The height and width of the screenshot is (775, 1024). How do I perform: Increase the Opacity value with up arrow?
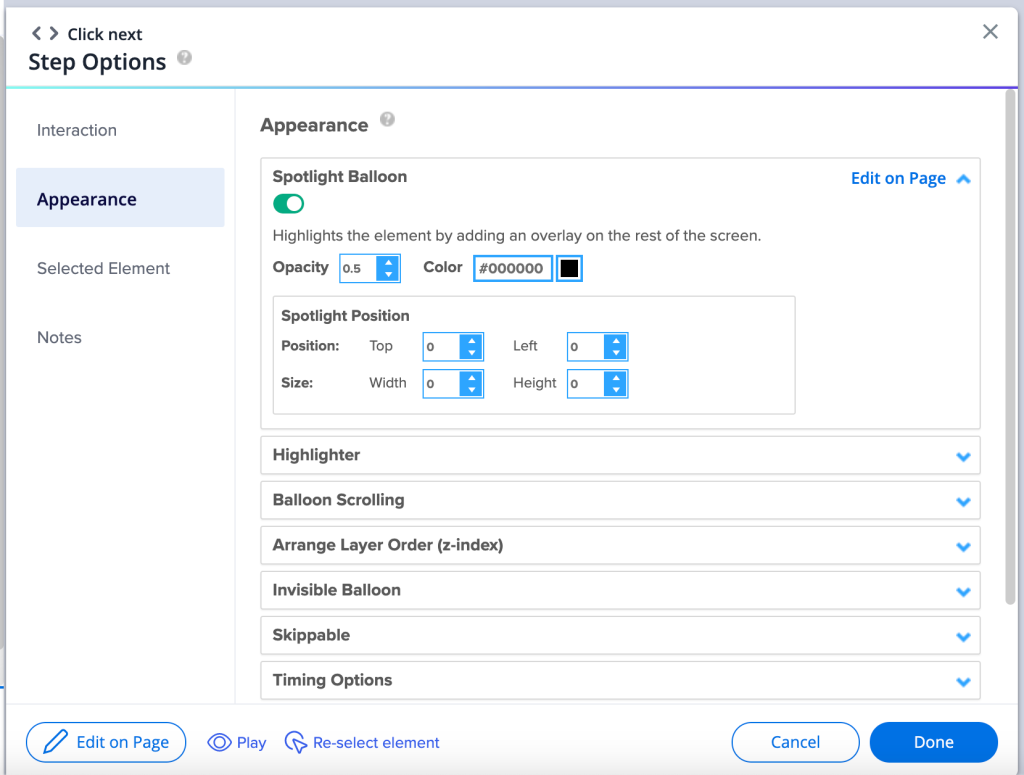(x=388, y=262)
